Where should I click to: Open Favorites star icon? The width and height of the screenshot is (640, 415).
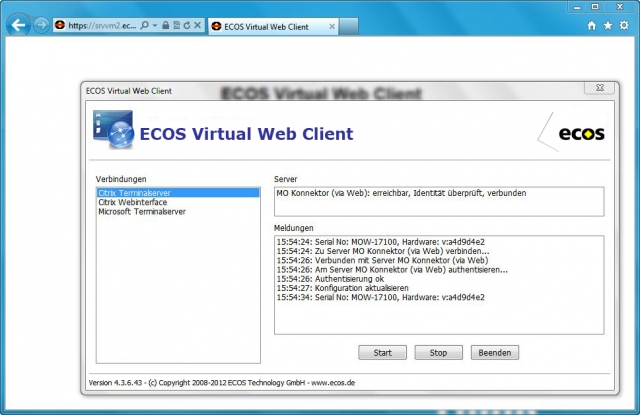(608, 26)
